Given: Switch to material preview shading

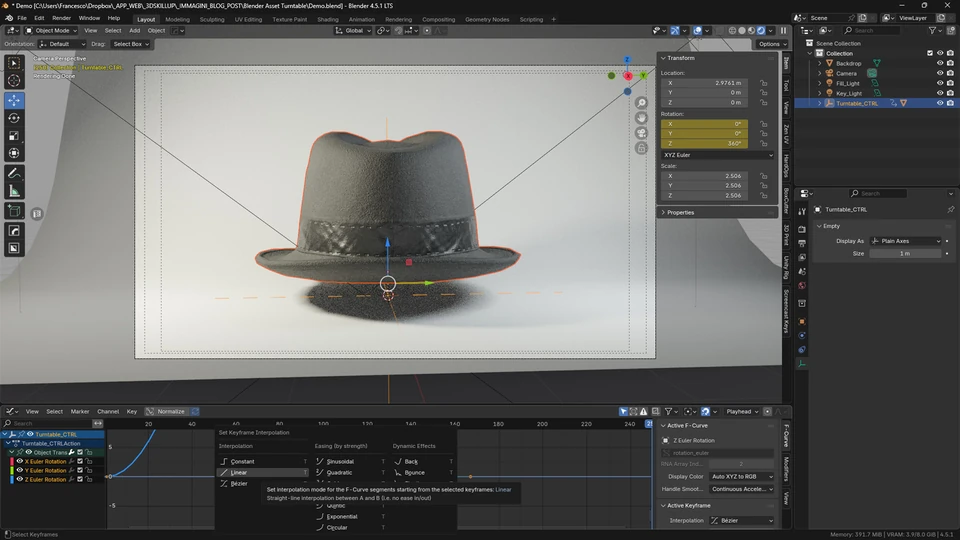Looking at the screenshot, I should coord(751,30).
